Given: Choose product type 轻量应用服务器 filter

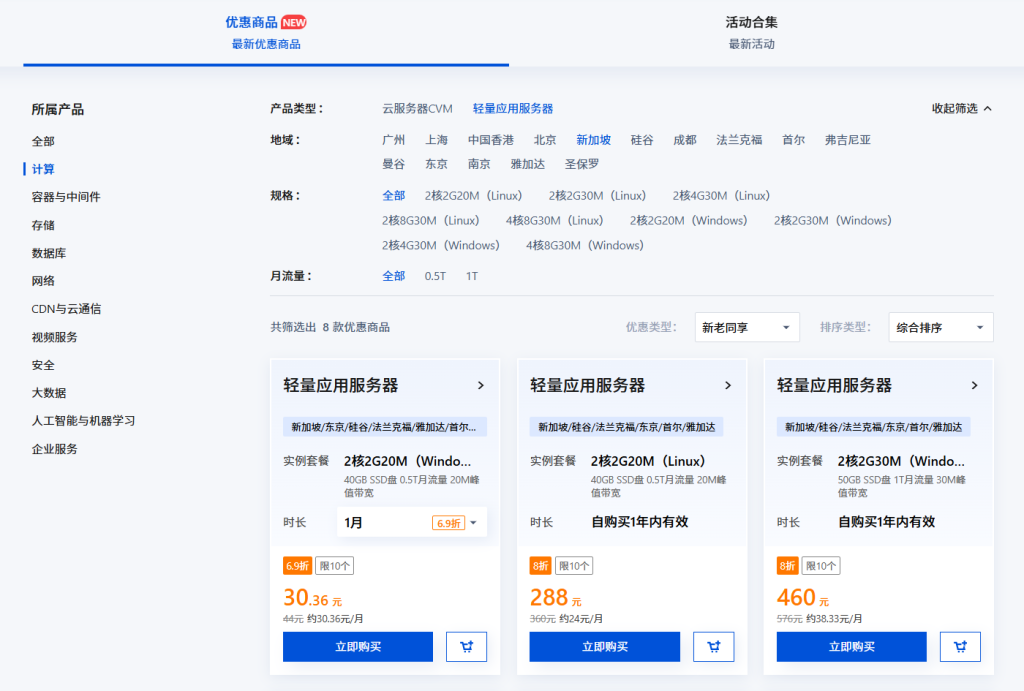Looking at the screenshot, I should [x=513, y=108].
